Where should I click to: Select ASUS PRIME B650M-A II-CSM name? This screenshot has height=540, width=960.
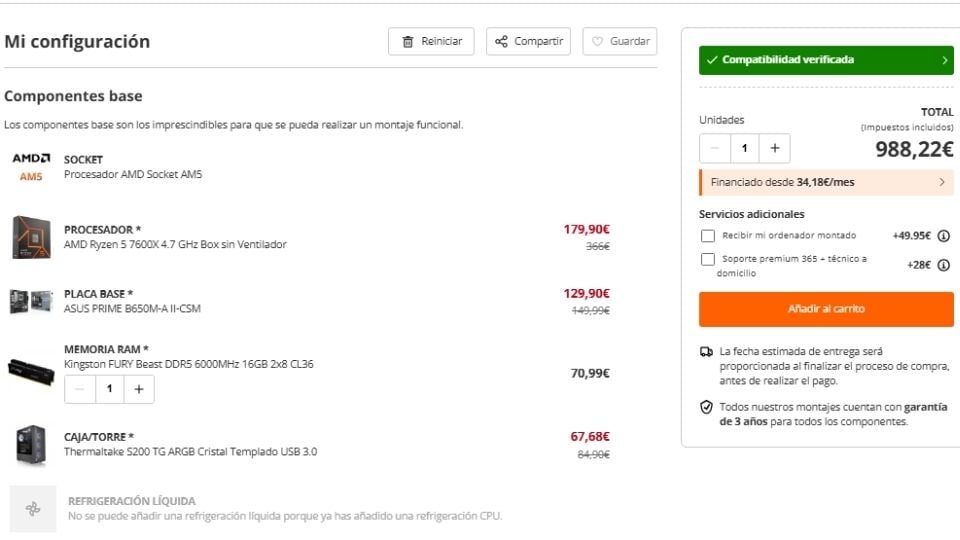(x=132, y=309)
